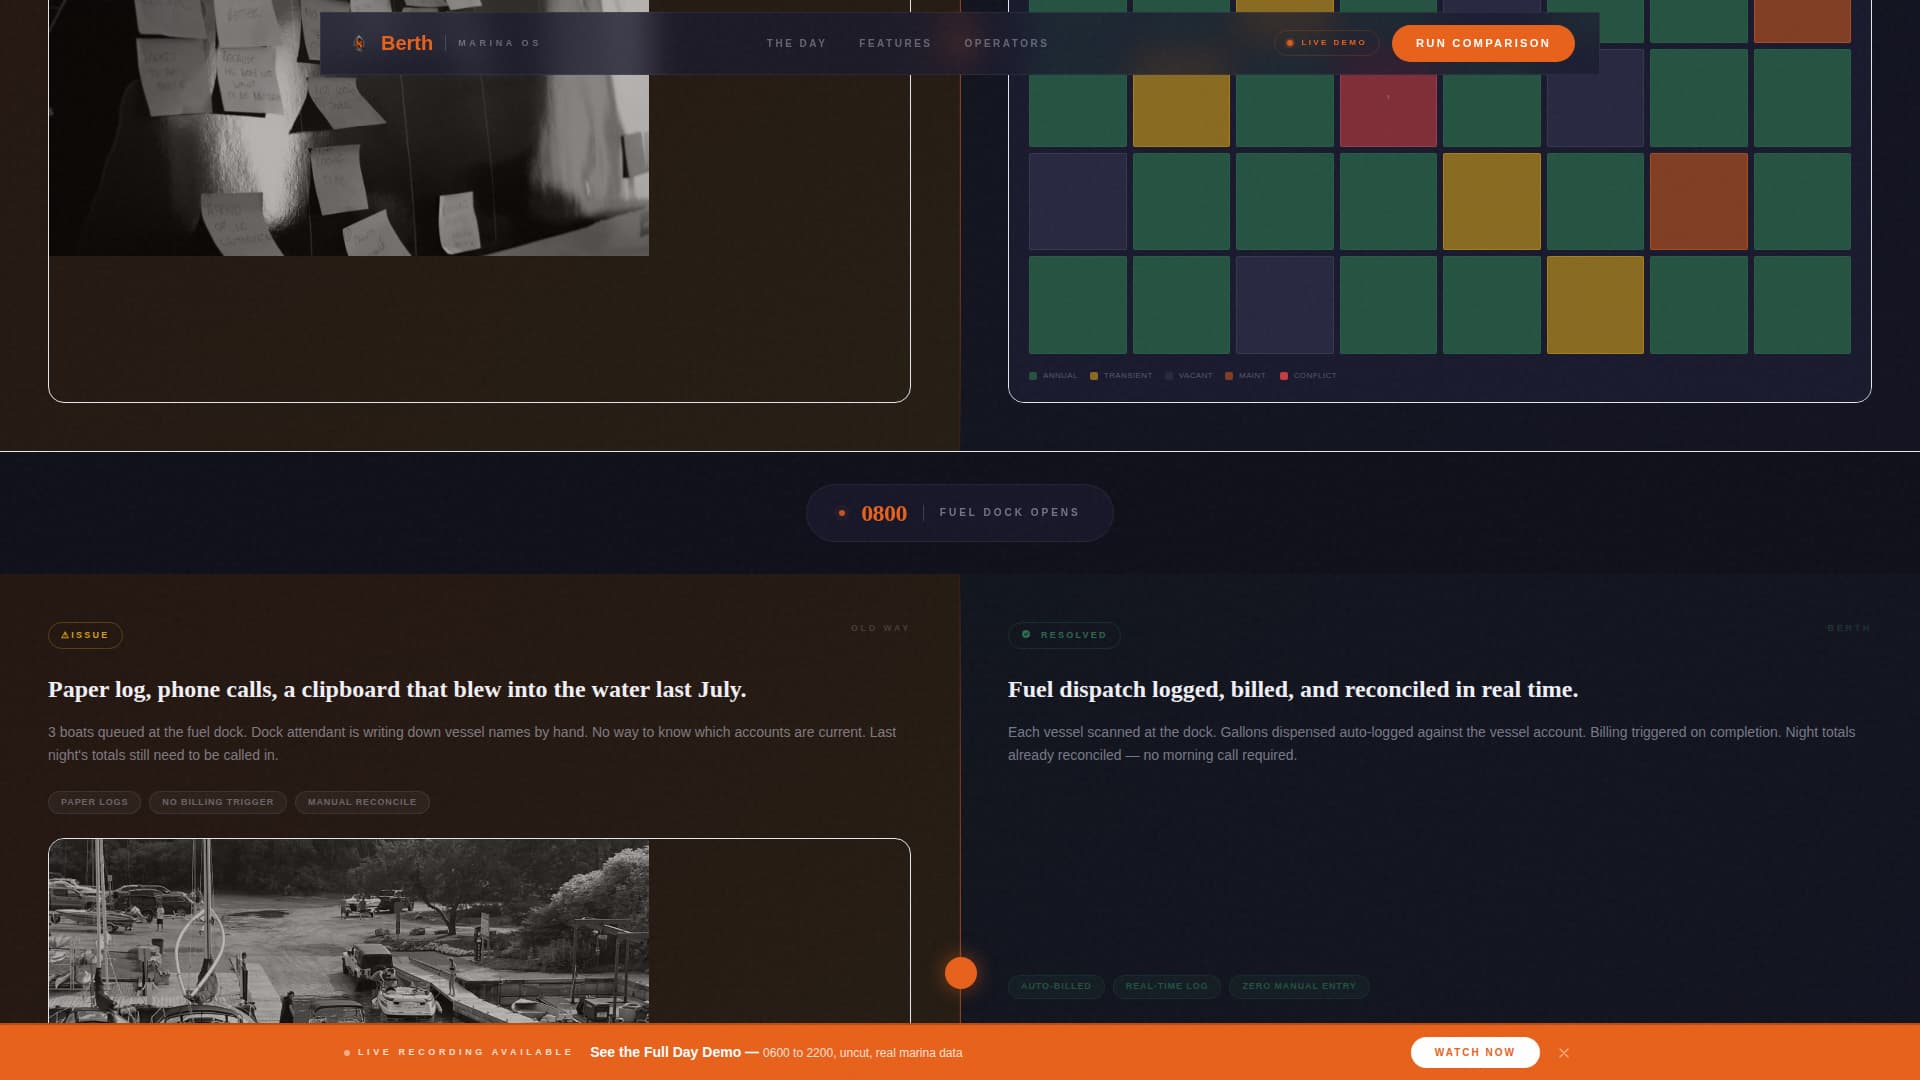1920x1080 pixels.
Task: Open THE DAY navigation item
Action: click(796, 43)
